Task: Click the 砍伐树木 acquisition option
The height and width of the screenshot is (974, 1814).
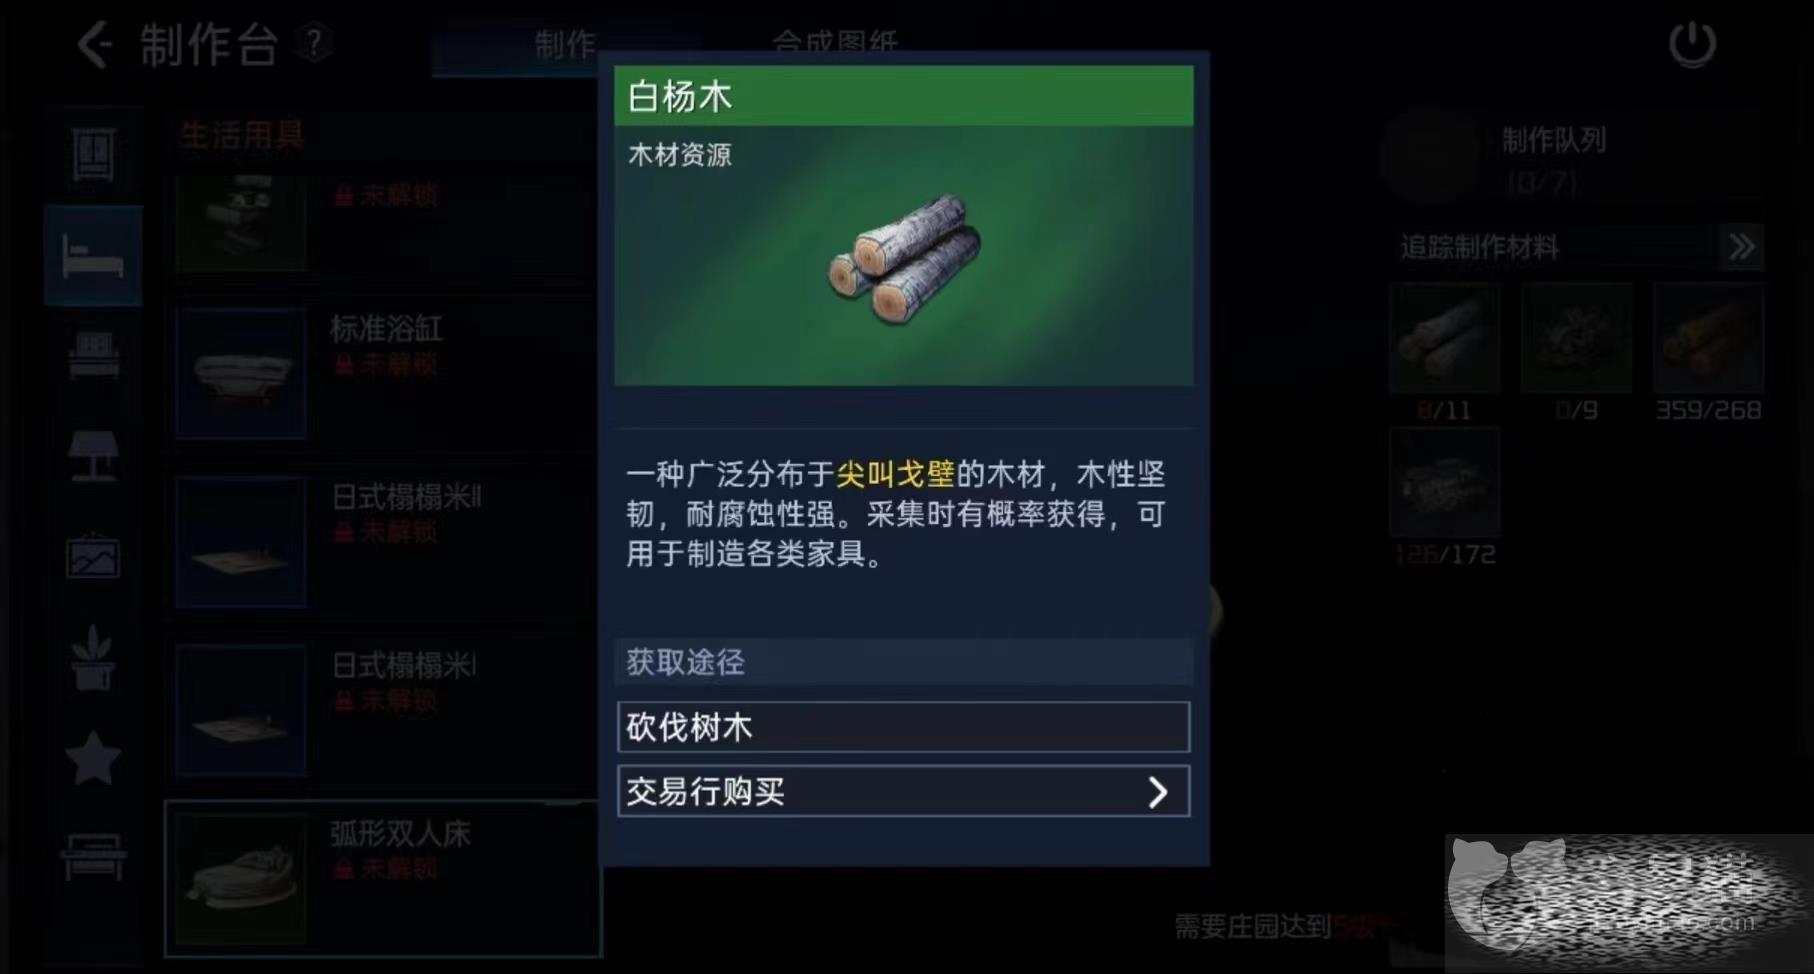Action: 904,727
